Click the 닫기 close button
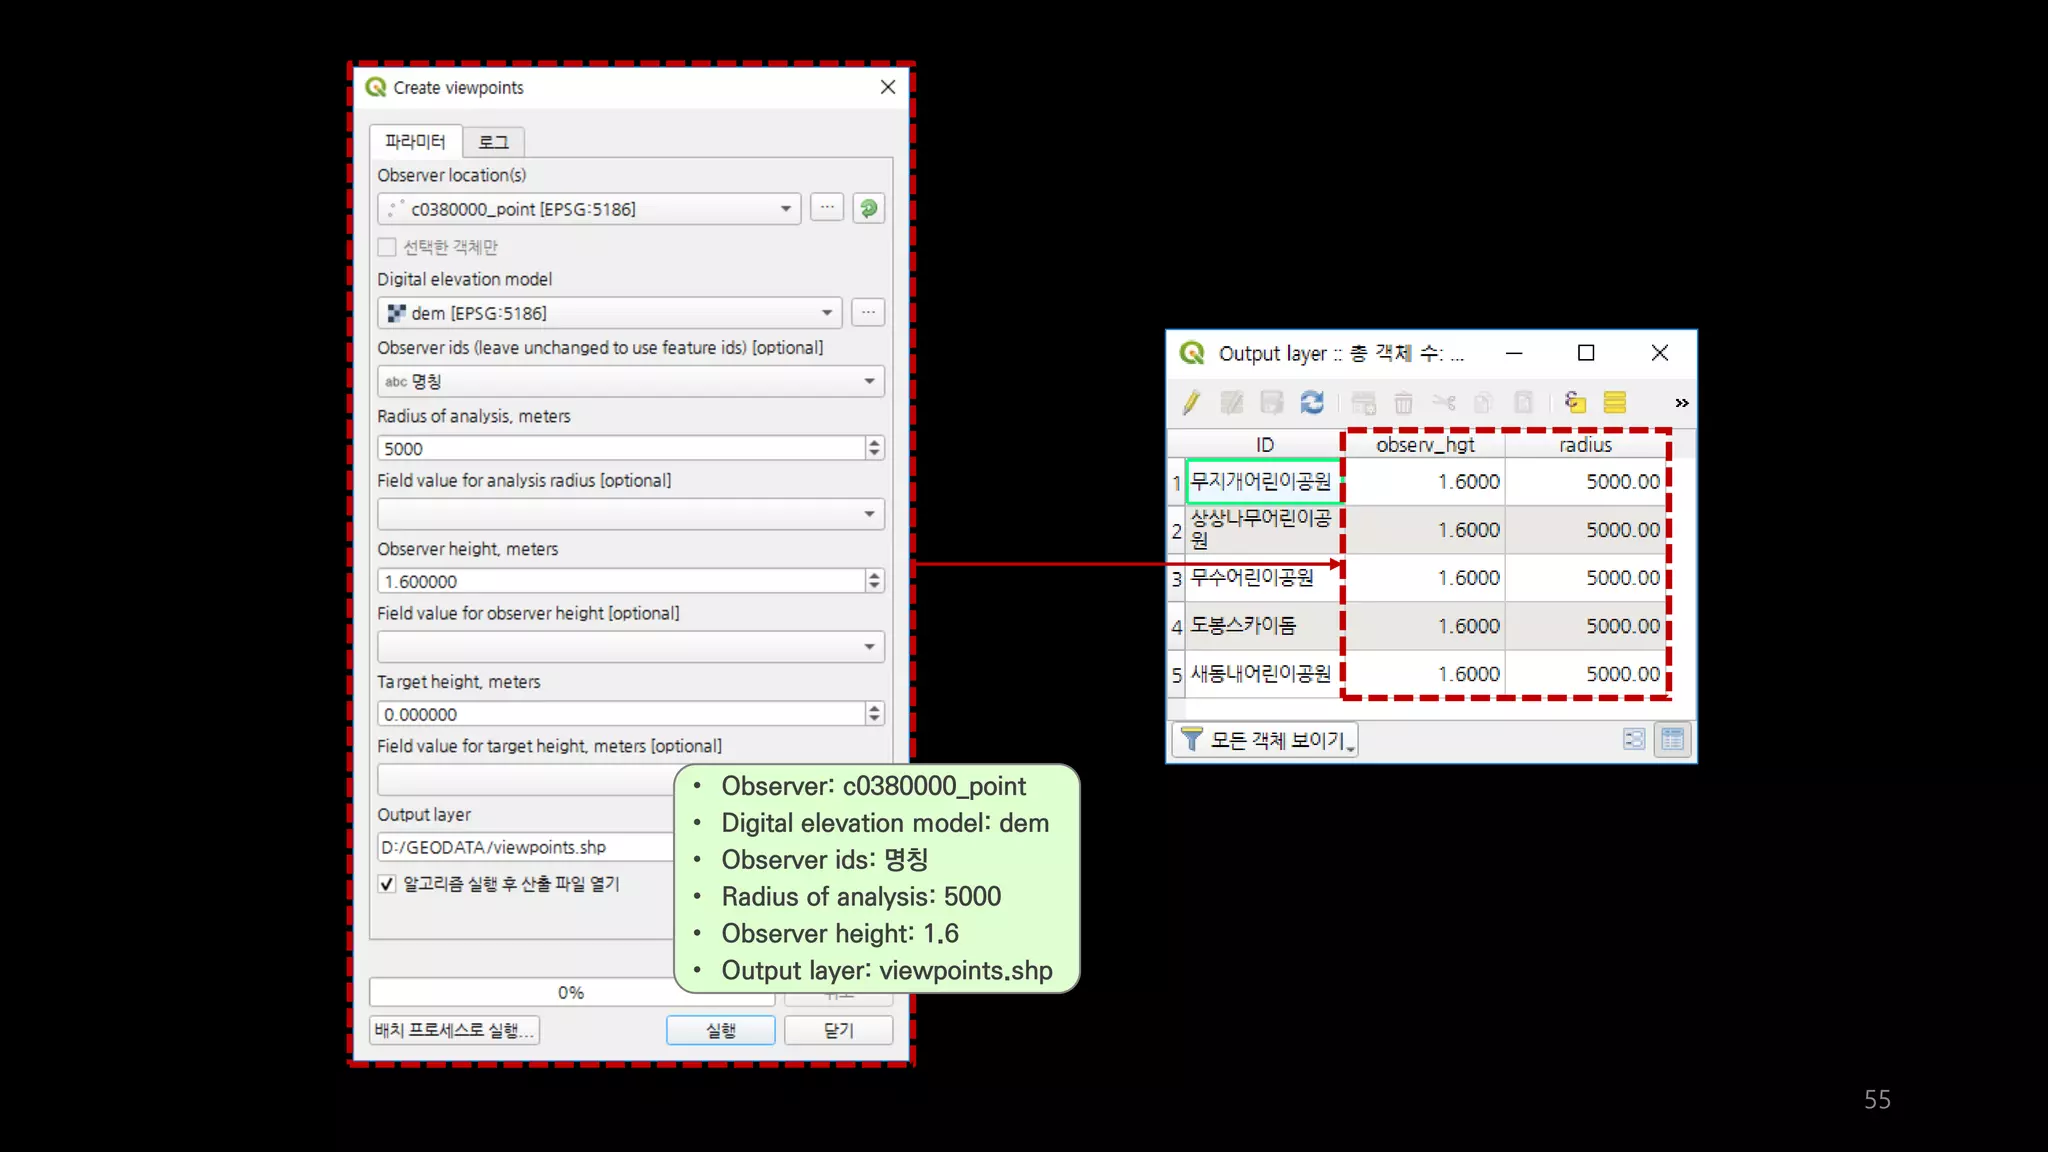This screenshot has height=1152, width=2048. click(x=838, y=1030)
